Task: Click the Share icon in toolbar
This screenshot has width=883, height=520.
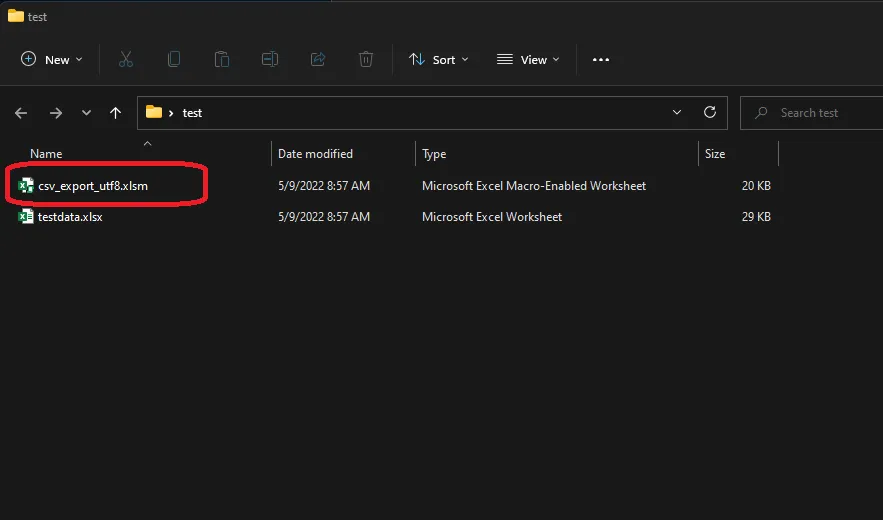Action: pyautogui.click(x=318, y=60)
